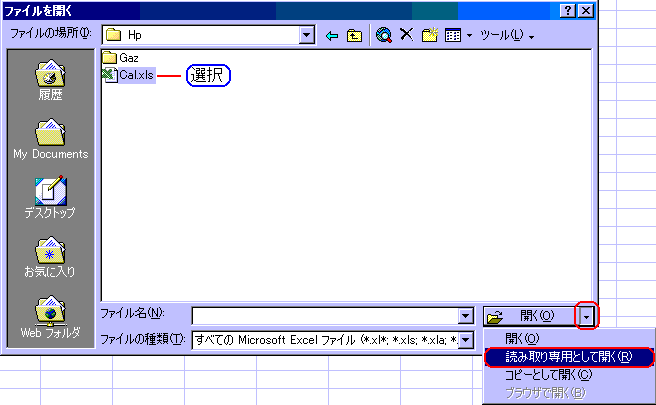Create a new folder using toolbar icon
The width and height of the screenshot is (656, 405).
[430, 36]
